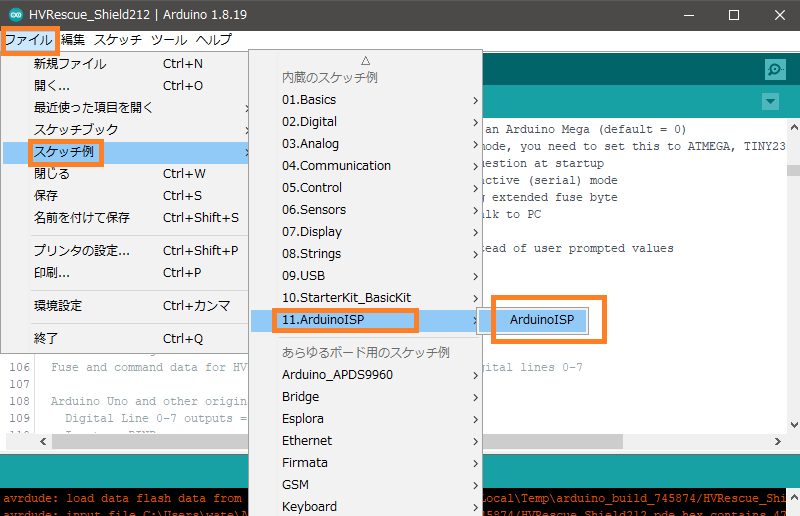Image resolution: width=800 pixels, height=516 pixels.
Task: Open the ヘルプ menu
Action: click(x=214, y=40)
